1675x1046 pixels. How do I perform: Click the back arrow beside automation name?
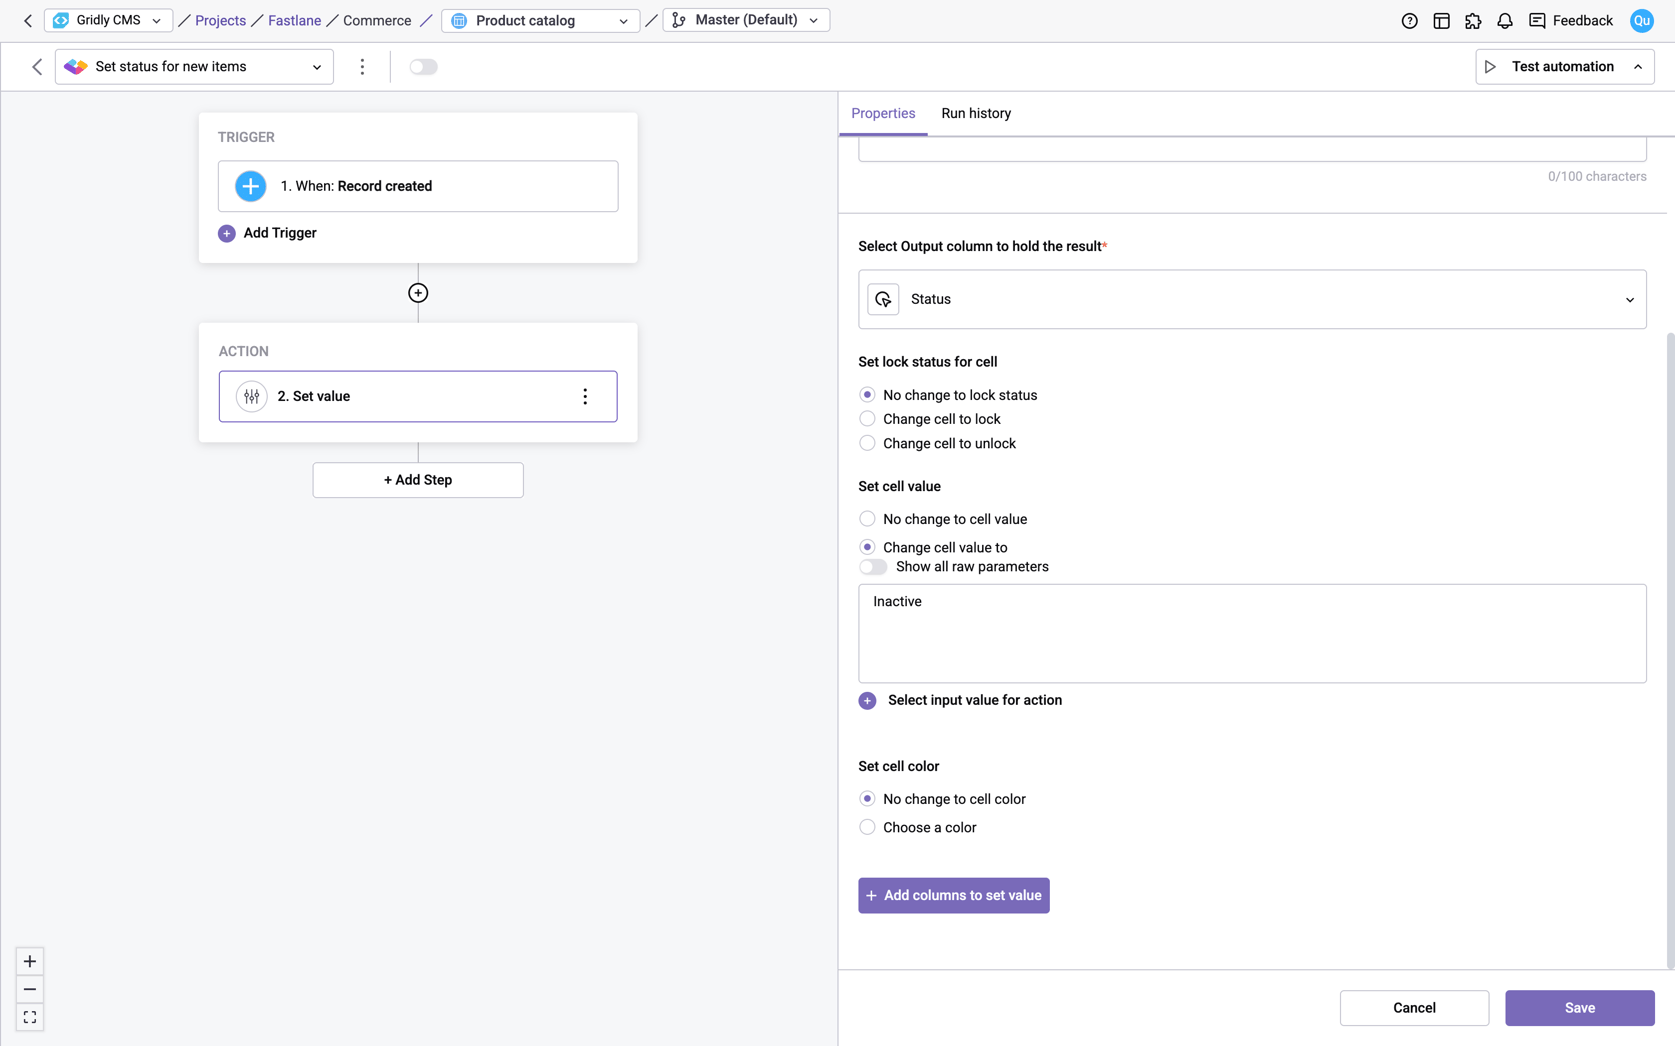[x=37, y=67]
